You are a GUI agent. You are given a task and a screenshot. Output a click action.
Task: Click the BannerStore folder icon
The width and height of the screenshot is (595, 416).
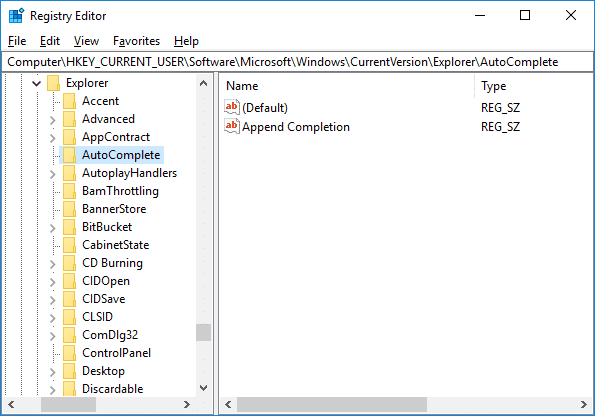tap(69, 209)
